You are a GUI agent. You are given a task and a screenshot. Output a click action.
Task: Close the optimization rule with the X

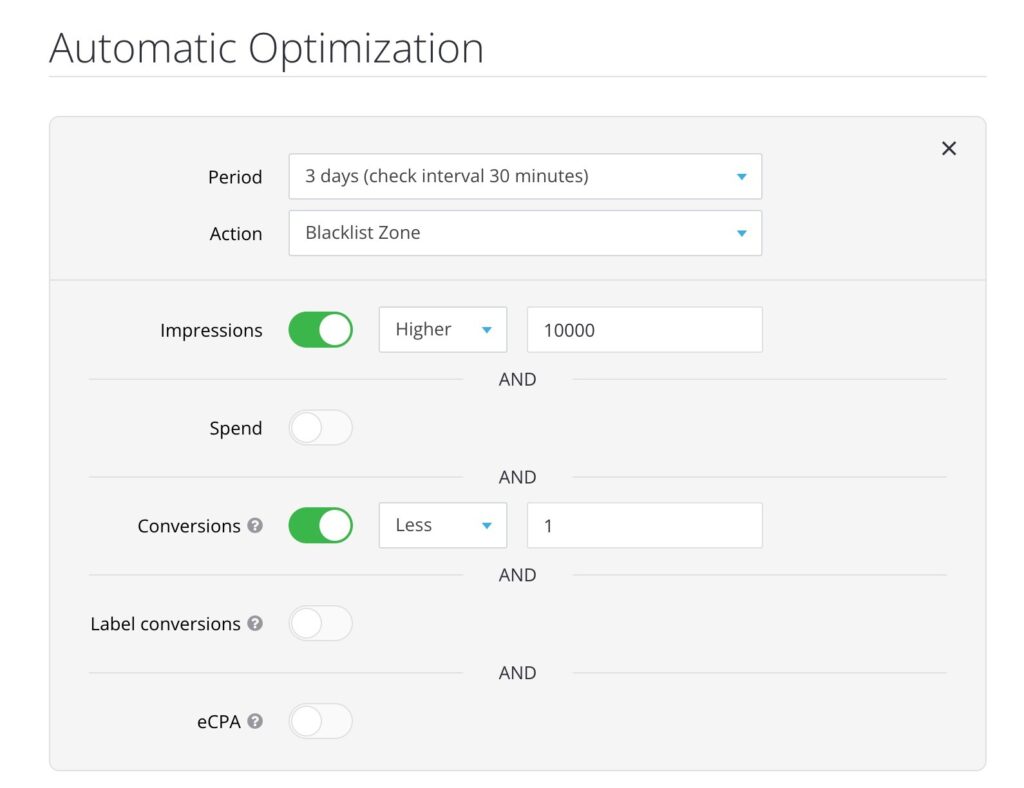[x=949, y=148]
